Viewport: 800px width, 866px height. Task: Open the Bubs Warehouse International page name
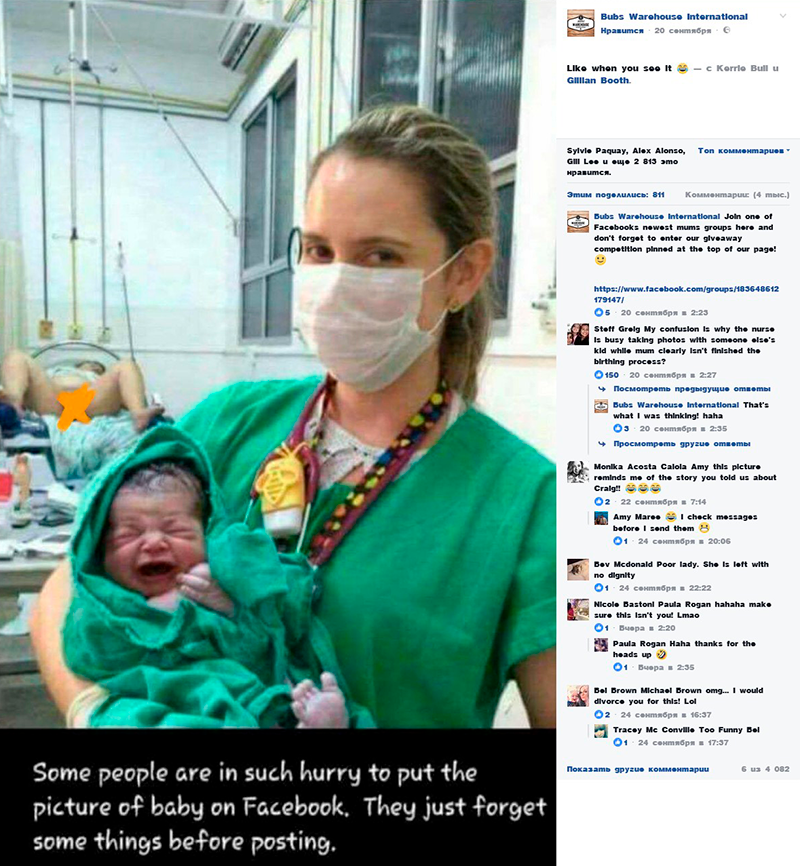point(674,17)
